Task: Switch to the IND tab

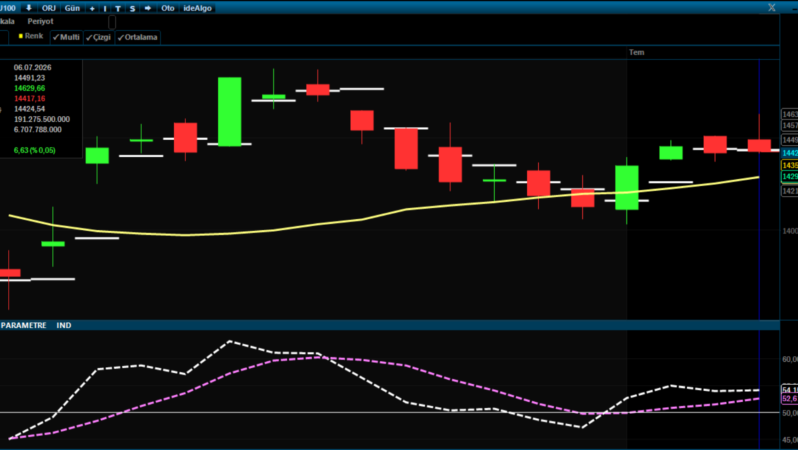Action: coord(64,325)
